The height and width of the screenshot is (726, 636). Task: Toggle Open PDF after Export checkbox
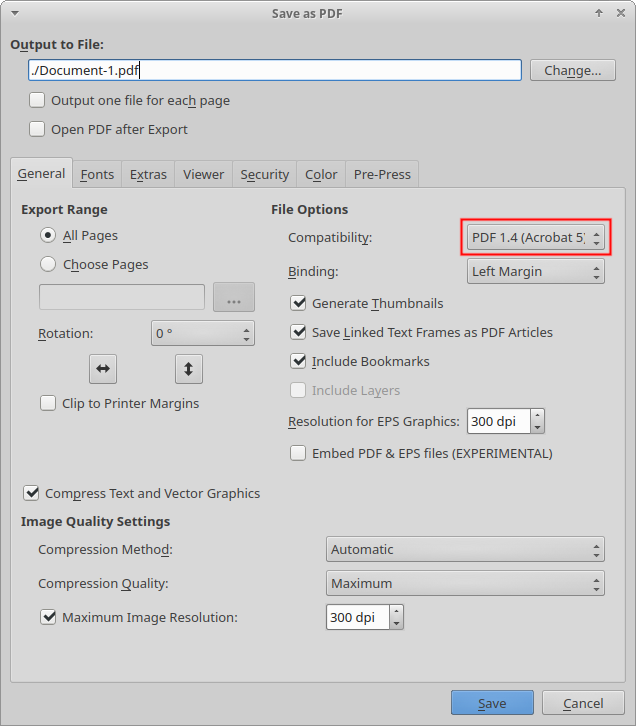[38, 129]
